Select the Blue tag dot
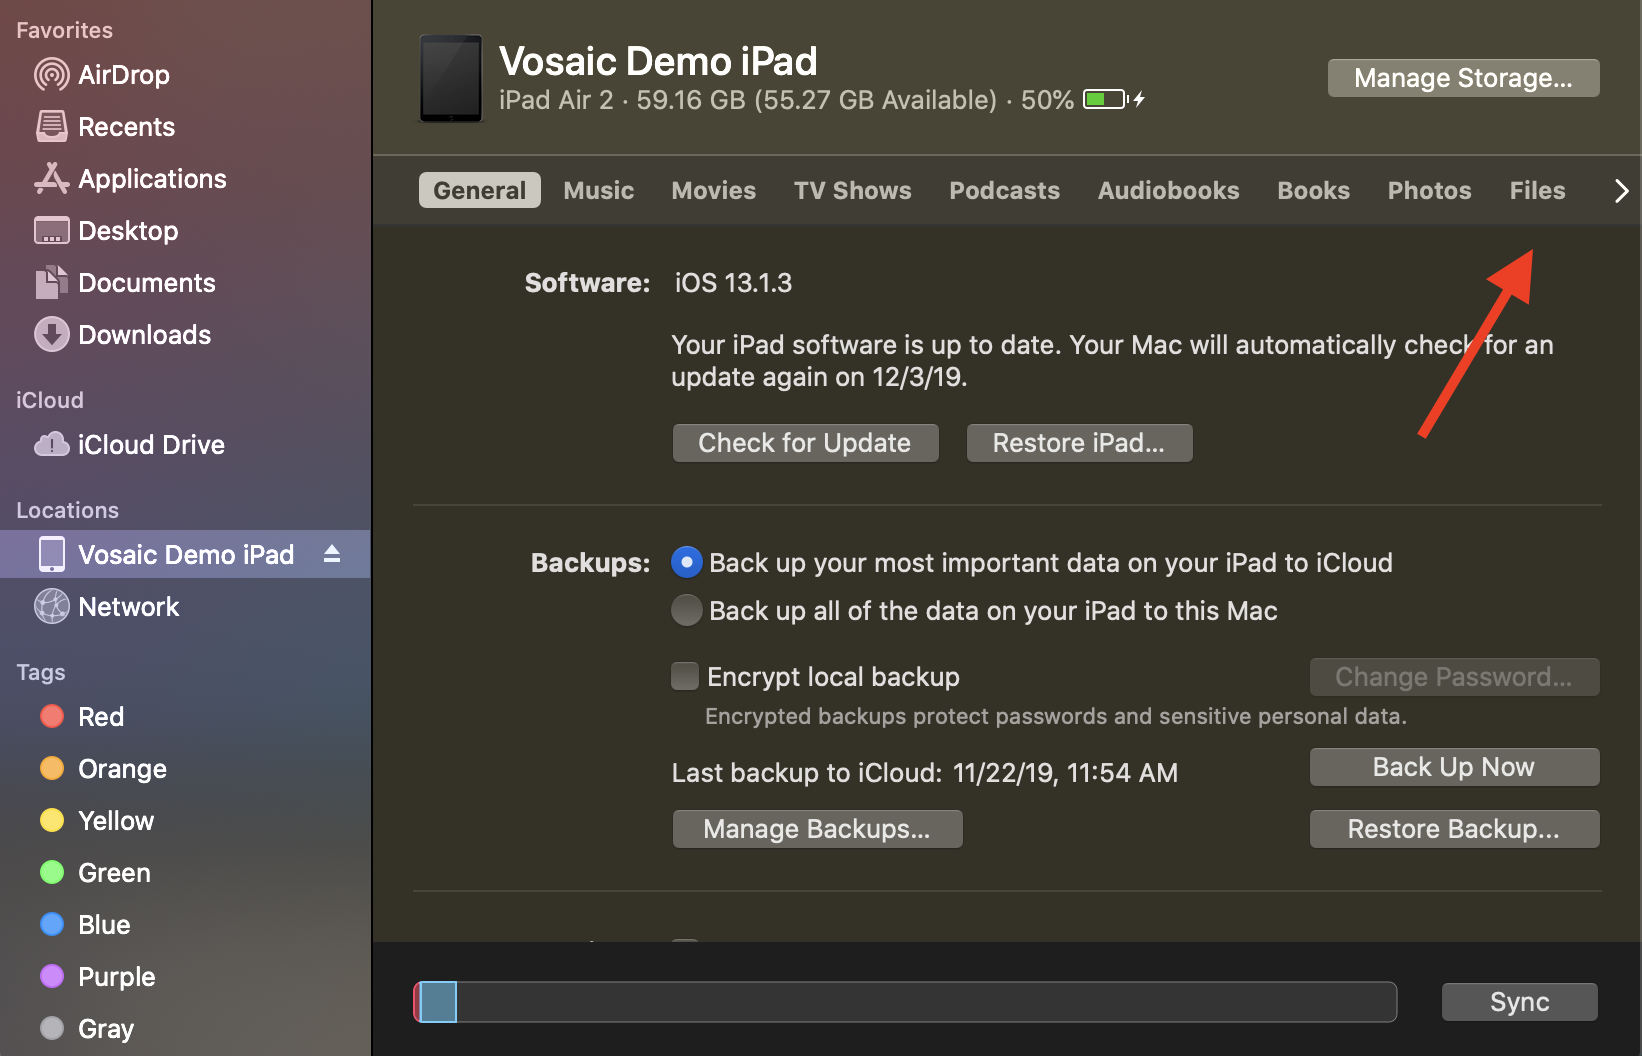 [x=52, y=924]
